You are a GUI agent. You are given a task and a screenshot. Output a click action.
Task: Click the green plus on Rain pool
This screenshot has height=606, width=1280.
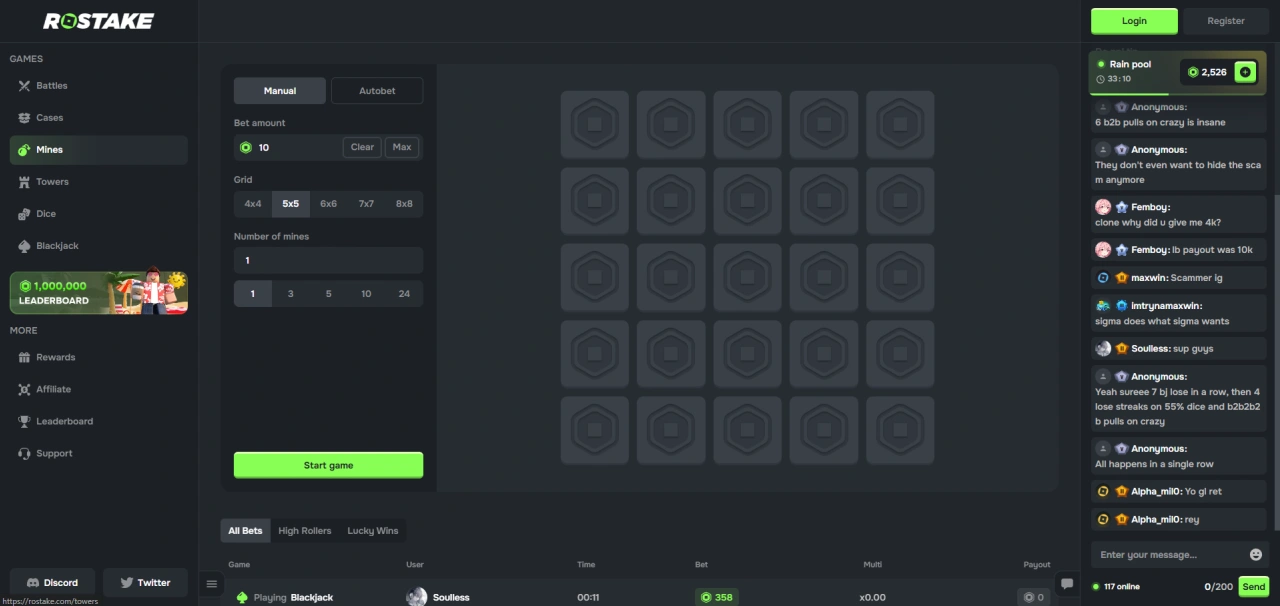pyautogui.click(x=1245, y=72)
